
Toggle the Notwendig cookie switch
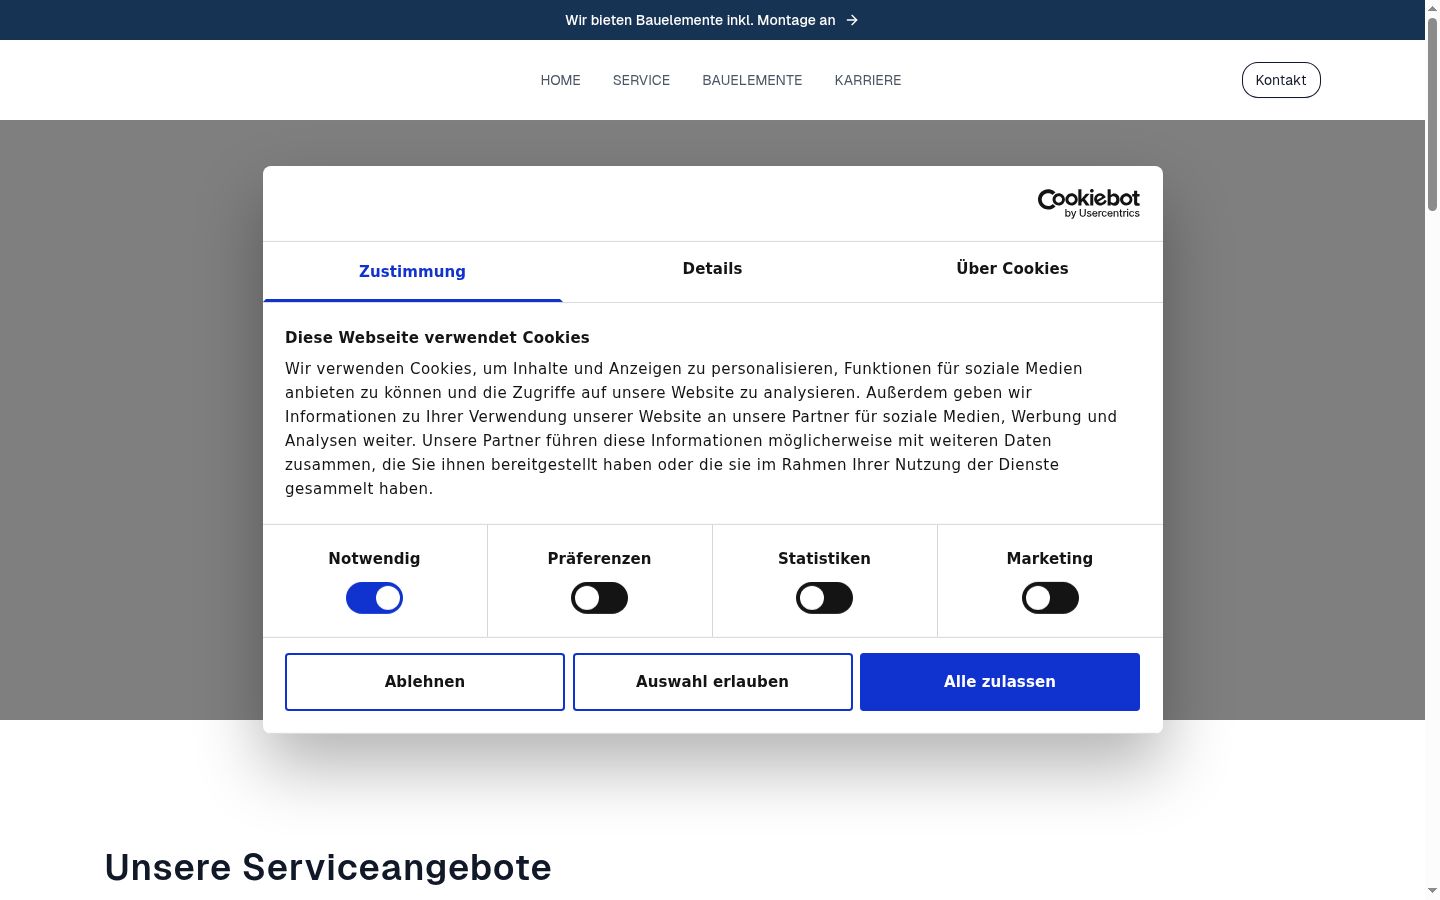(374, 598)
